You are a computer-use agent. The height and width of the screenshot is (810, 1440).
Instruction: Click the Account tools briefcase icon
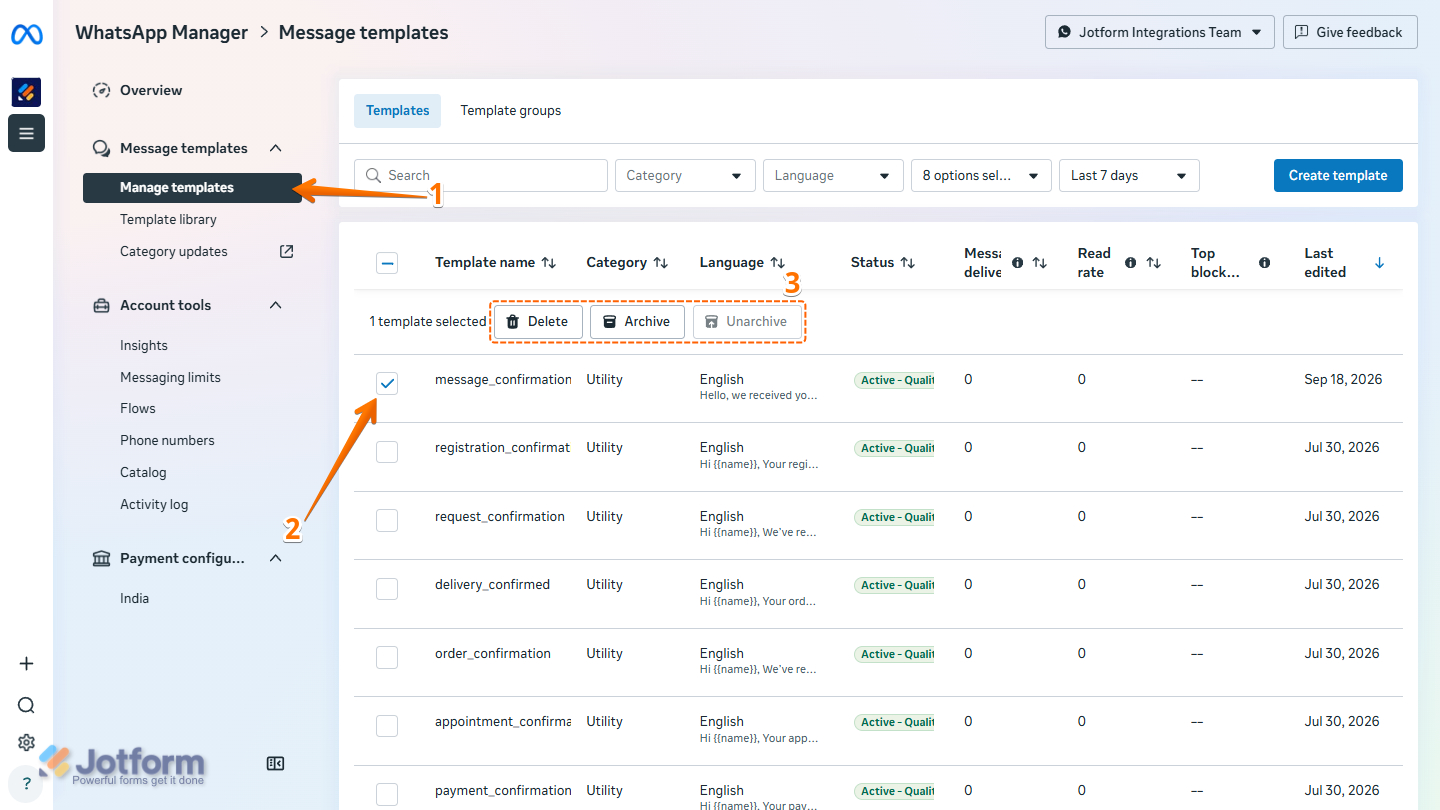pyautogui.click(x=101, y=305)
